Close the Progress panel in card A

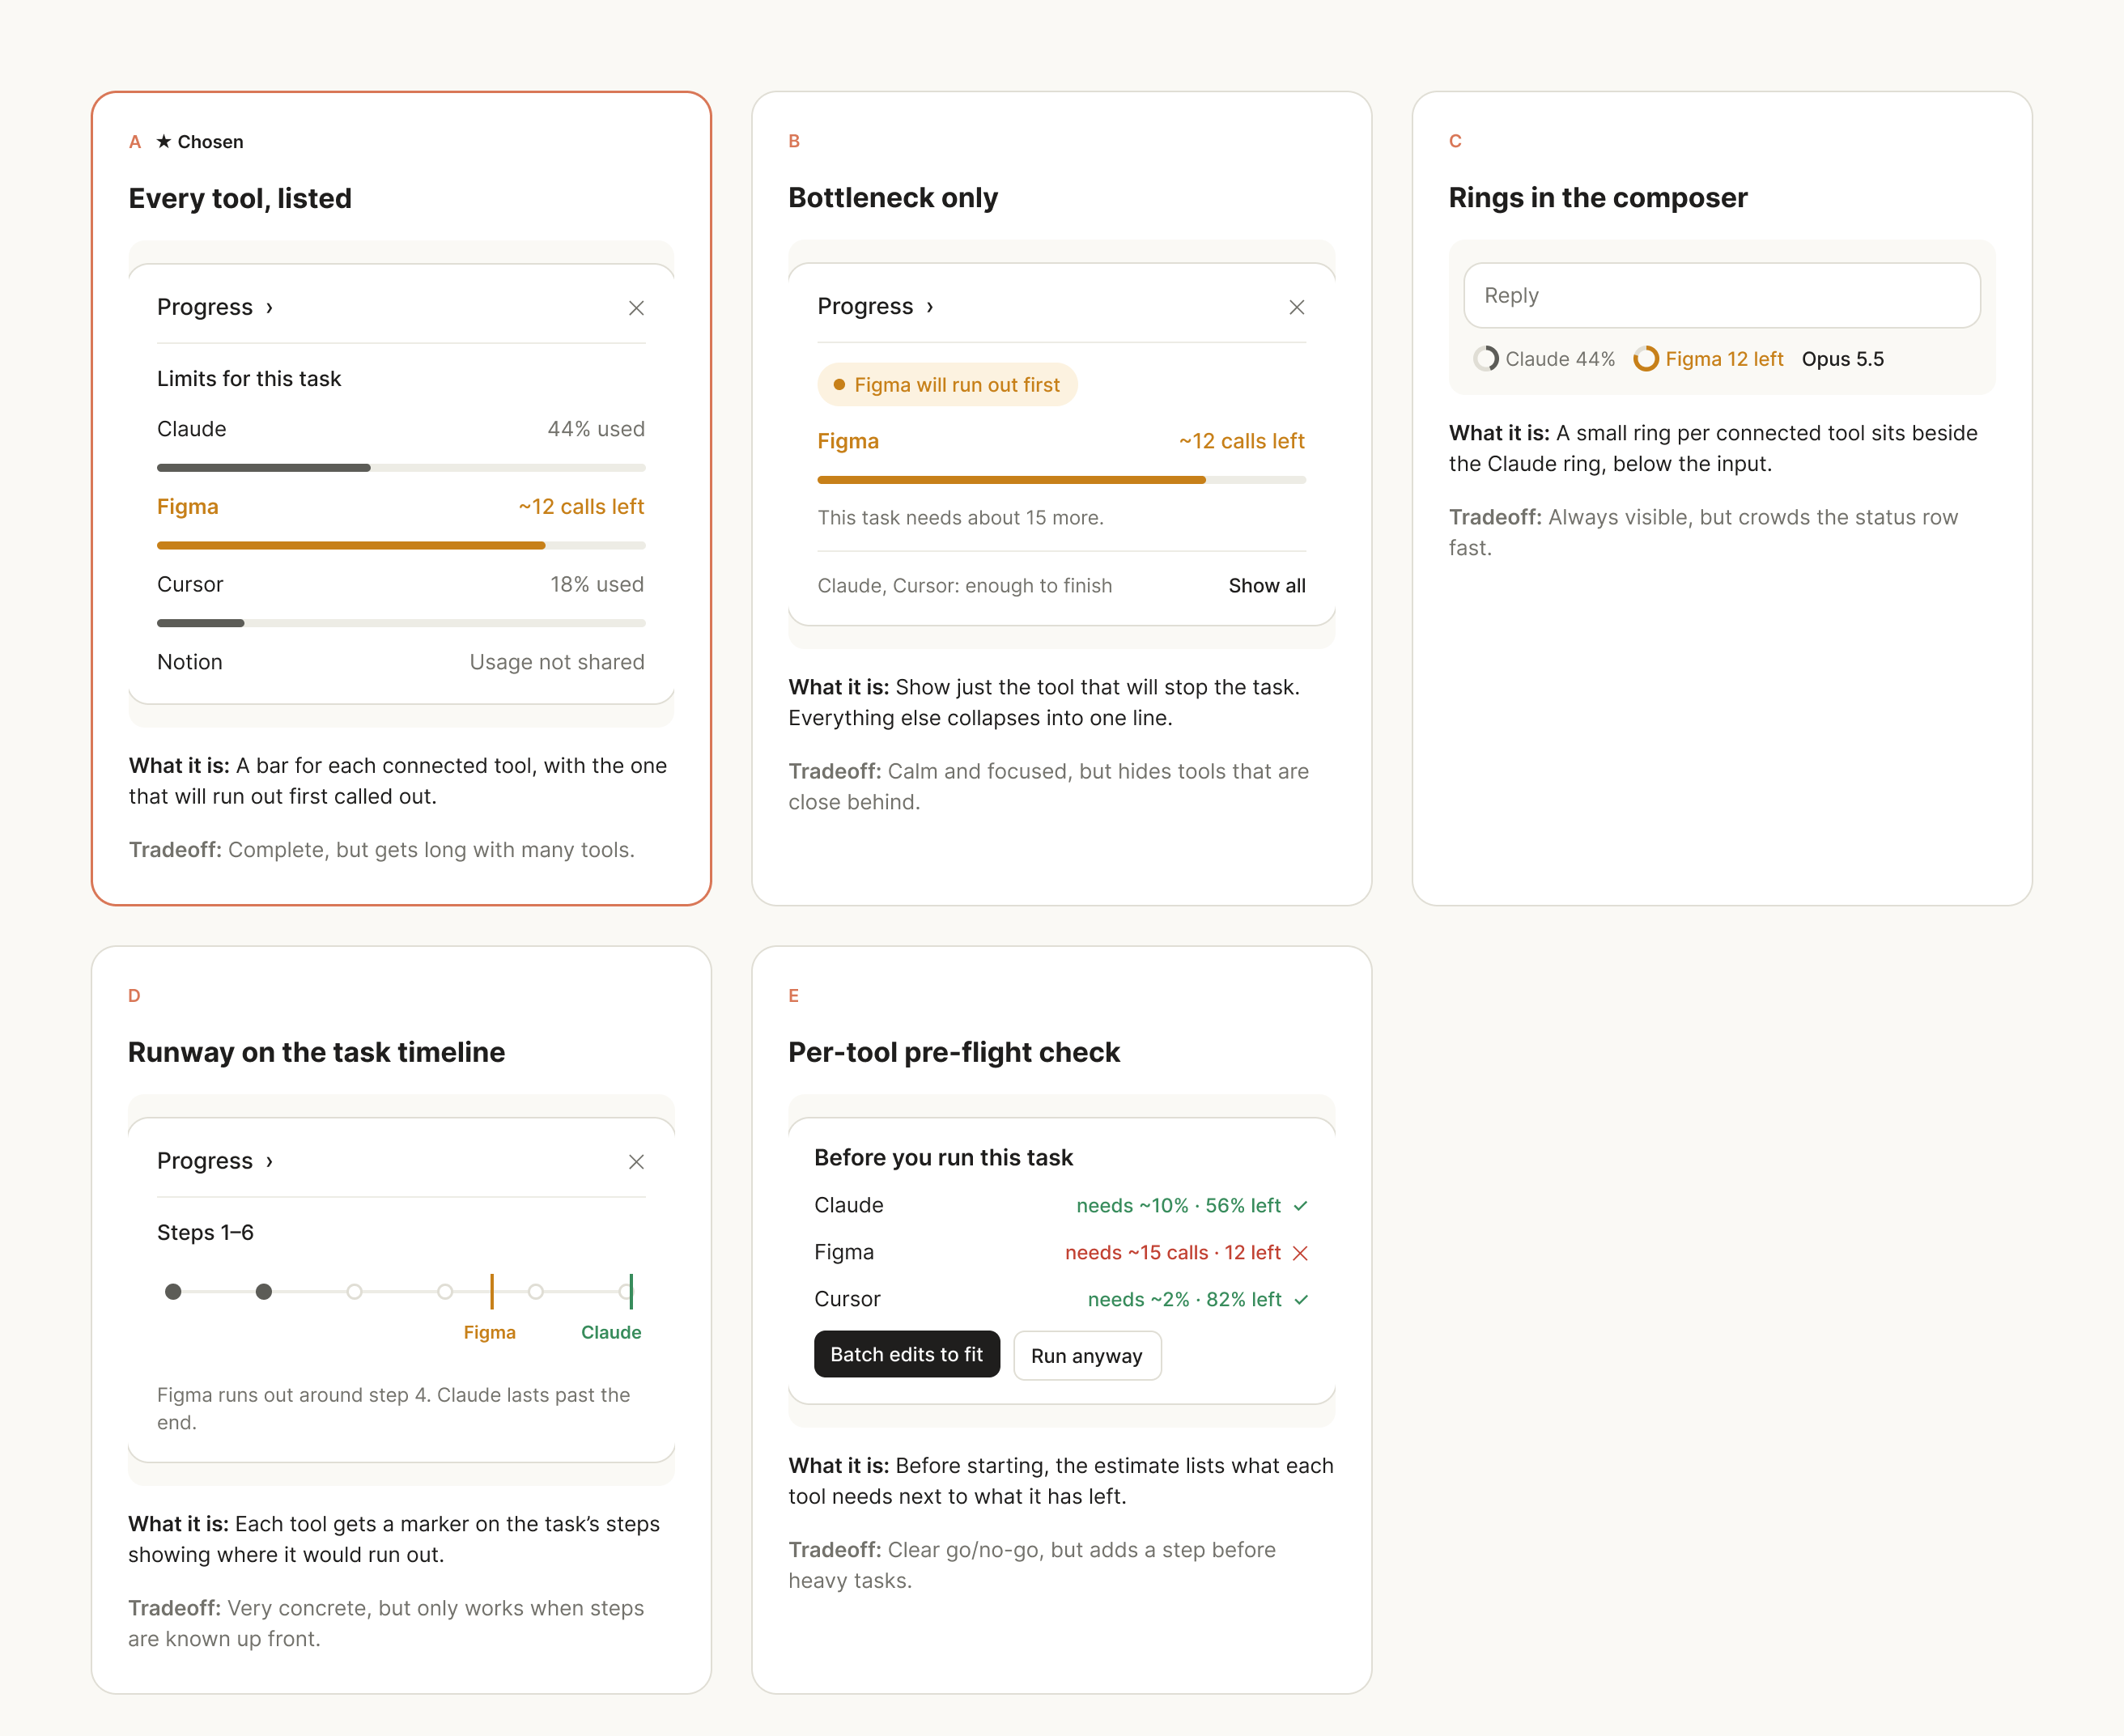pyautogui.click(x=636, y=308)
